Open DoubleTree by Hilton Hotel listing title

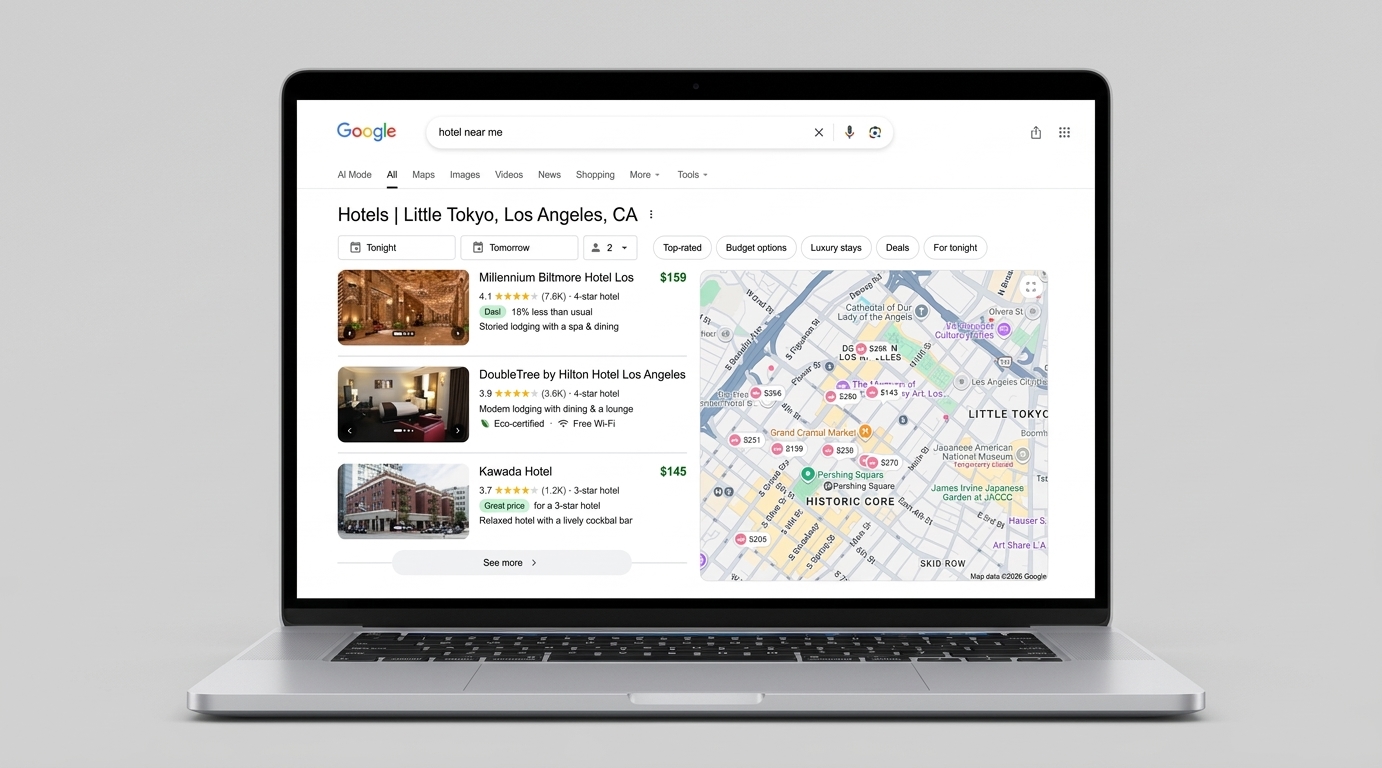582,374
